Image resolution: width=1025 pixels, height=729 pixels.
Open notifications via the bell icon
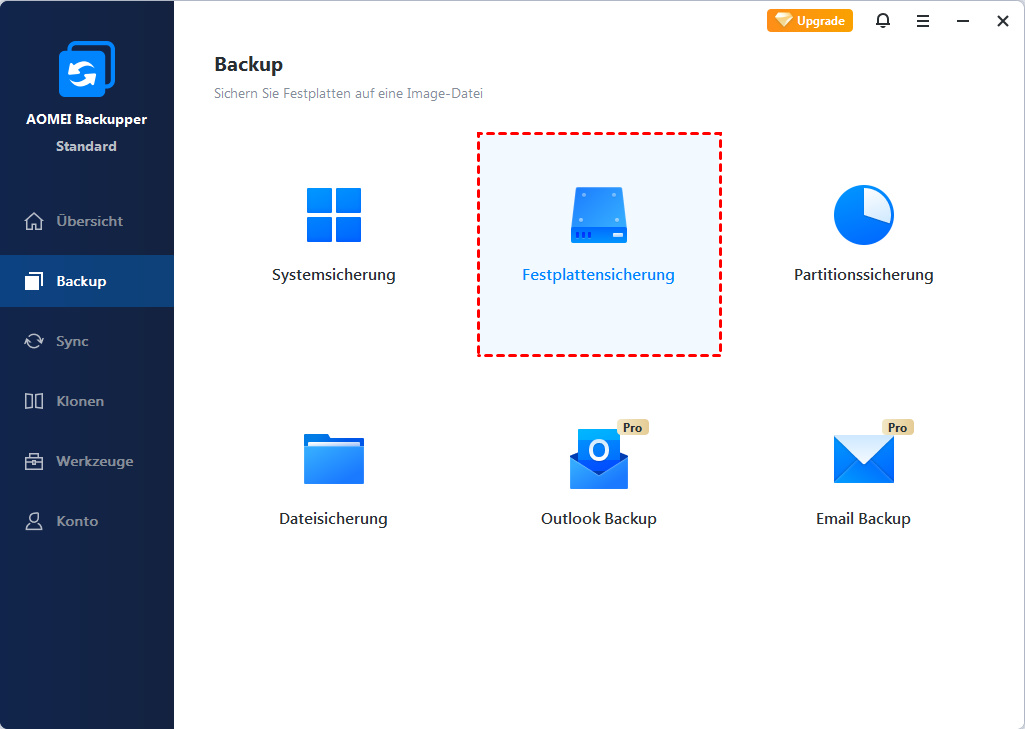(x=882, y=21)
